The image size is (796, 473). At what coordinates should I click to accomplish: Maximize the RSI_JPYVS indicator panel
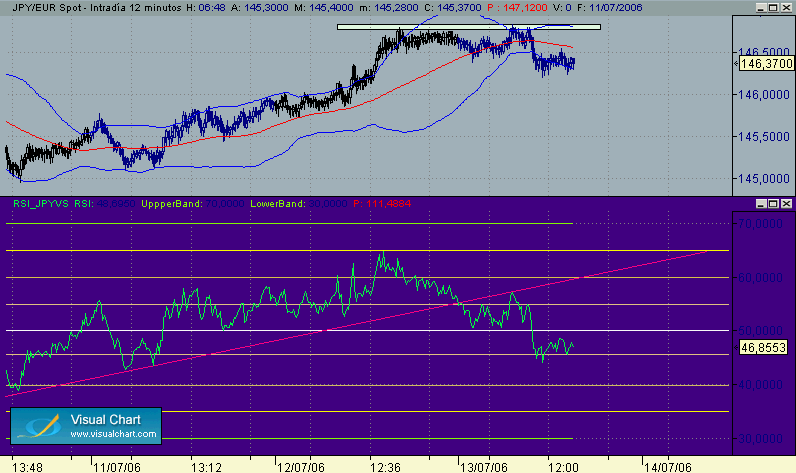tap(773, 204)
